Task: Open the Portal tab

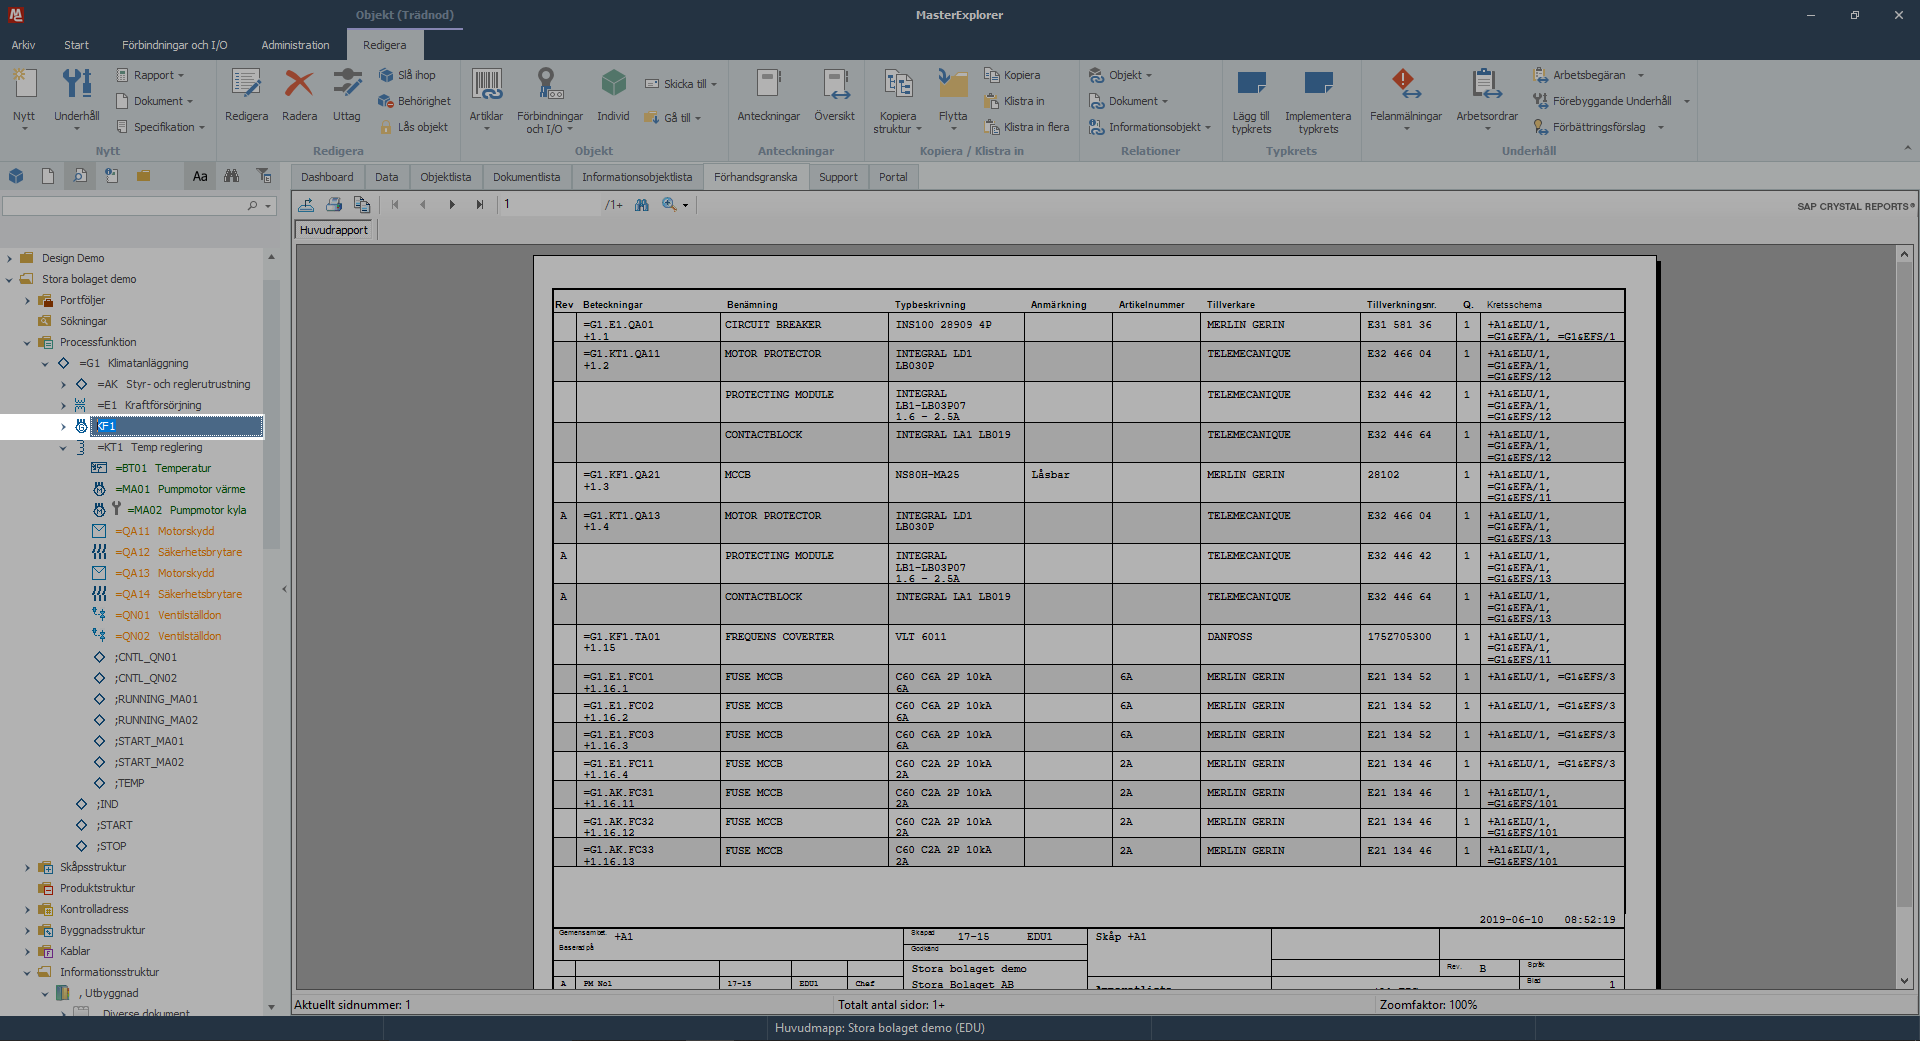Action: [893, 177]
